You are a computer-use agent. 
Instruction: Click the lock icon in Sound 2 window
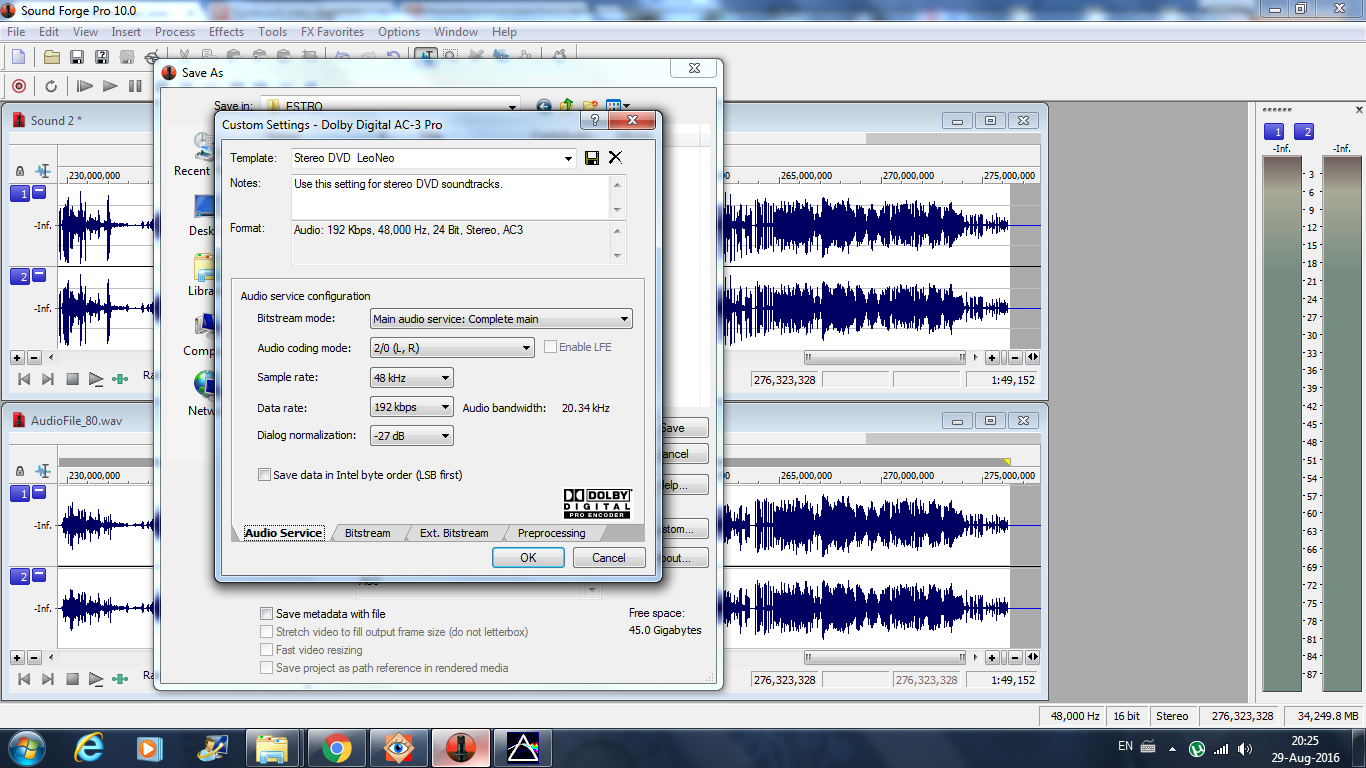coord(19,172)
